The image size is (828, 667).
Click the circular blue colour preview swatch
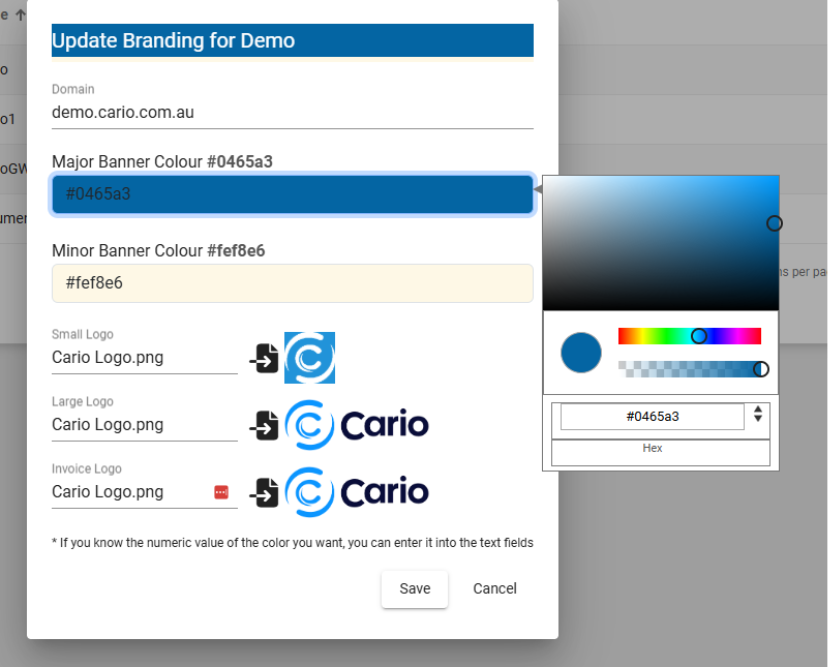581,353
